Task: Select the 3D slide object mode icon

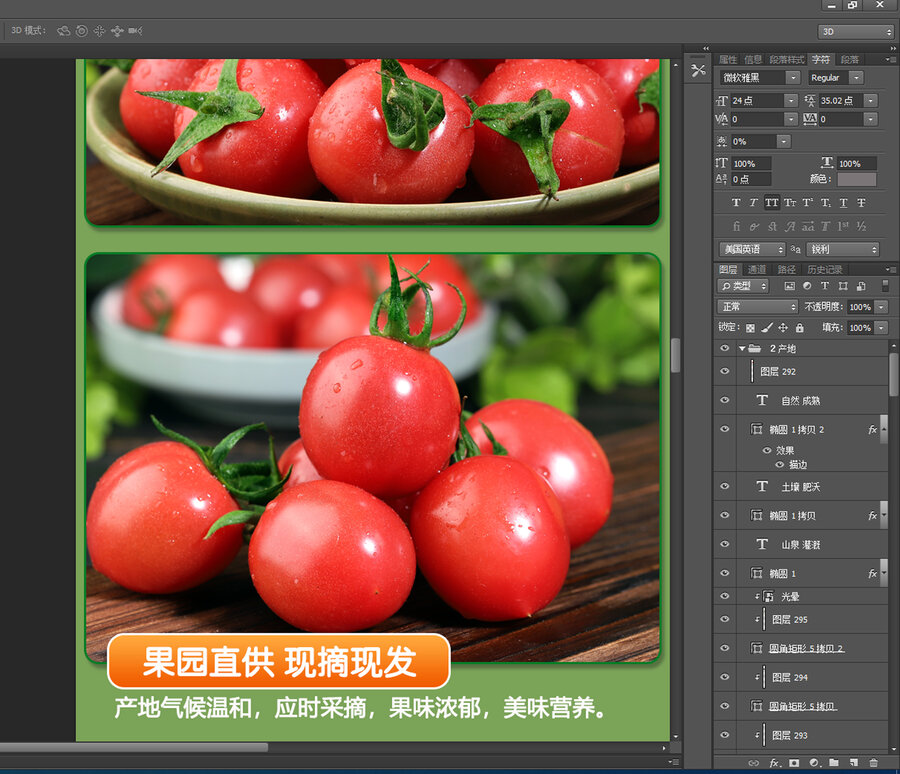Action: 117,31
